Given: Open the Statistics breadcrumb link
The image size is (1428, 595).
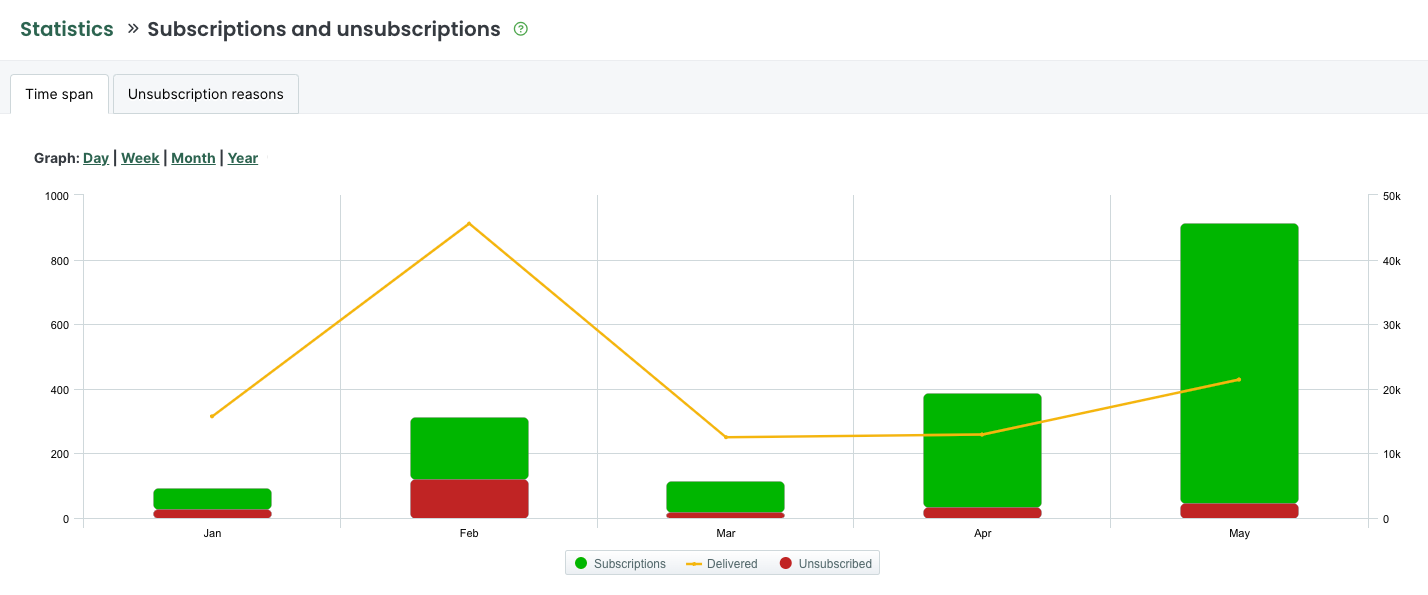Looking at the screenshot, I should pyautogui.click(x=67, y=29).
